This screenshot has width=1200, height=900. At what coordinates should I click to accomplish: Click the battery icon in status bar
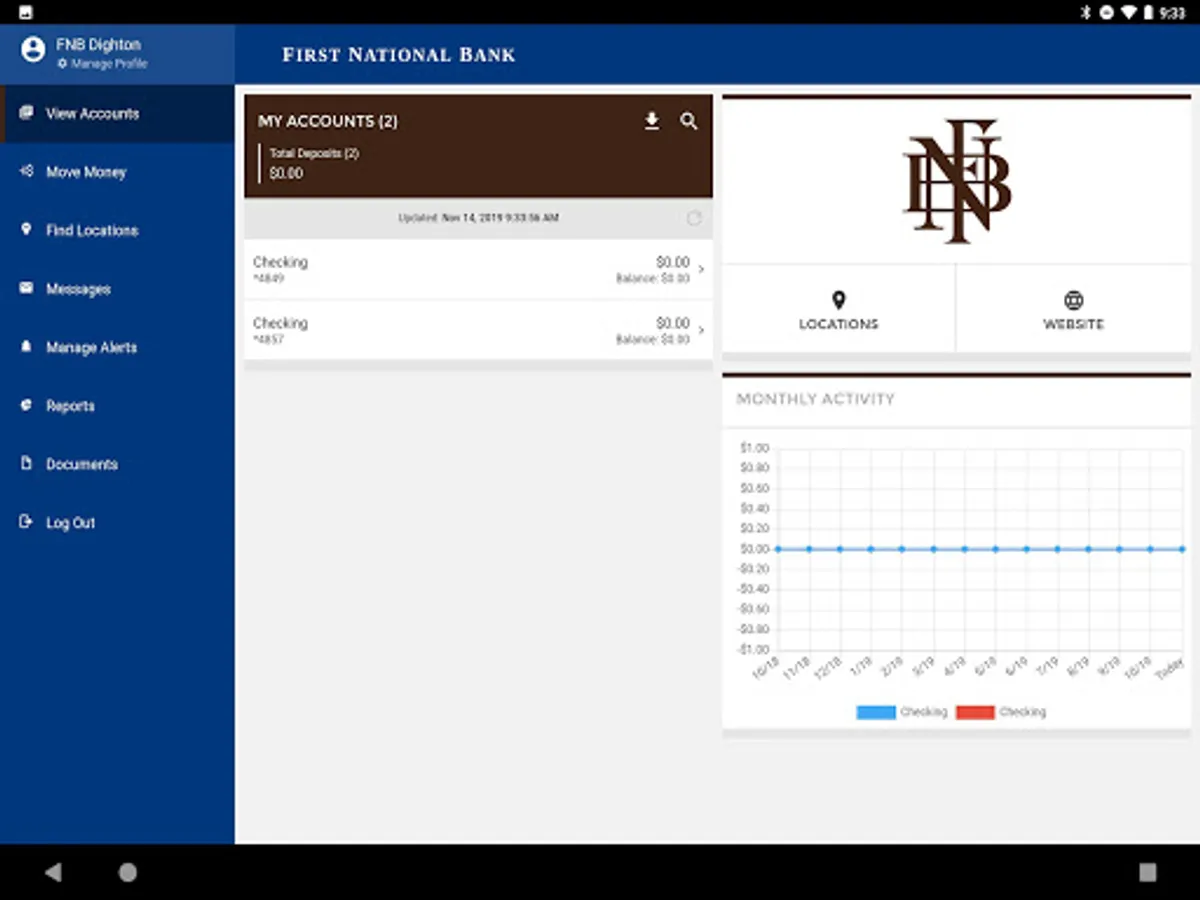[x=1149, y=13]
